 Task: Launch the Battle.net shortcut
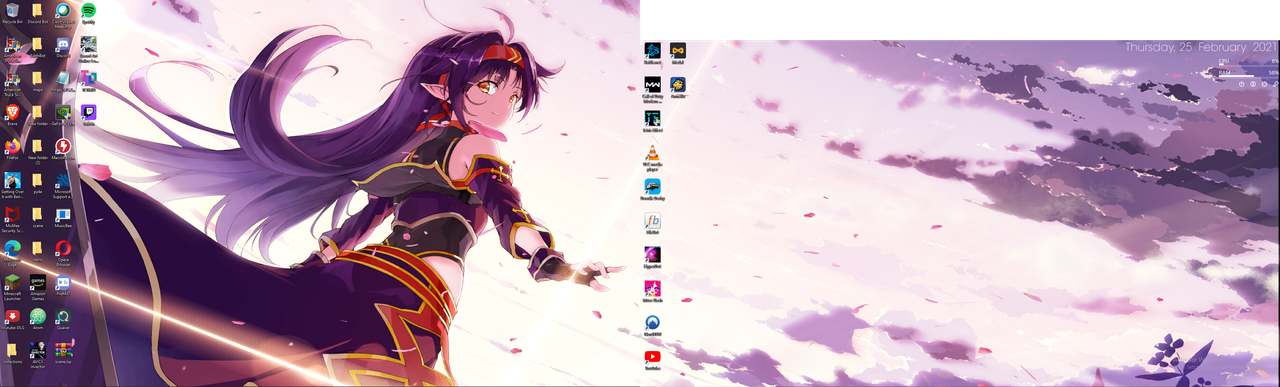pyautogui.click(x=652, y=51)
